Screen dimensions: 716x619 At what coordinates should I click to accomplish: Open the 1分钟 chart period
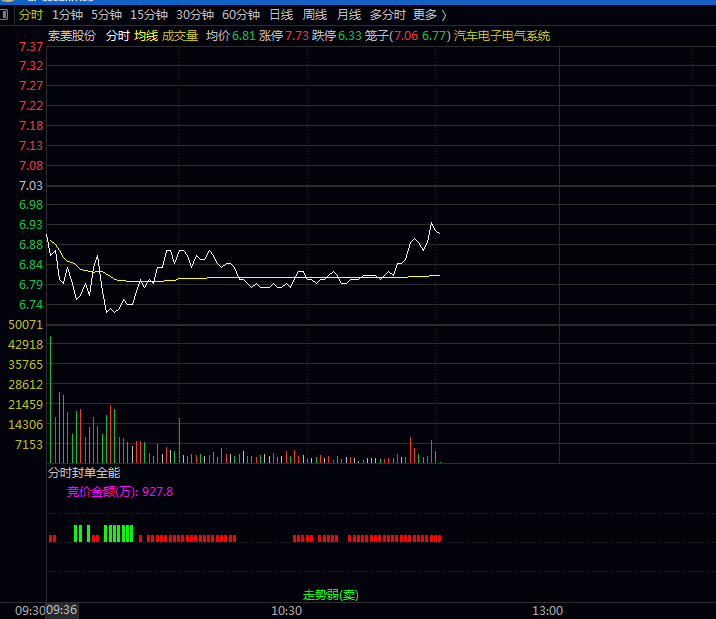tap(67, 15)
